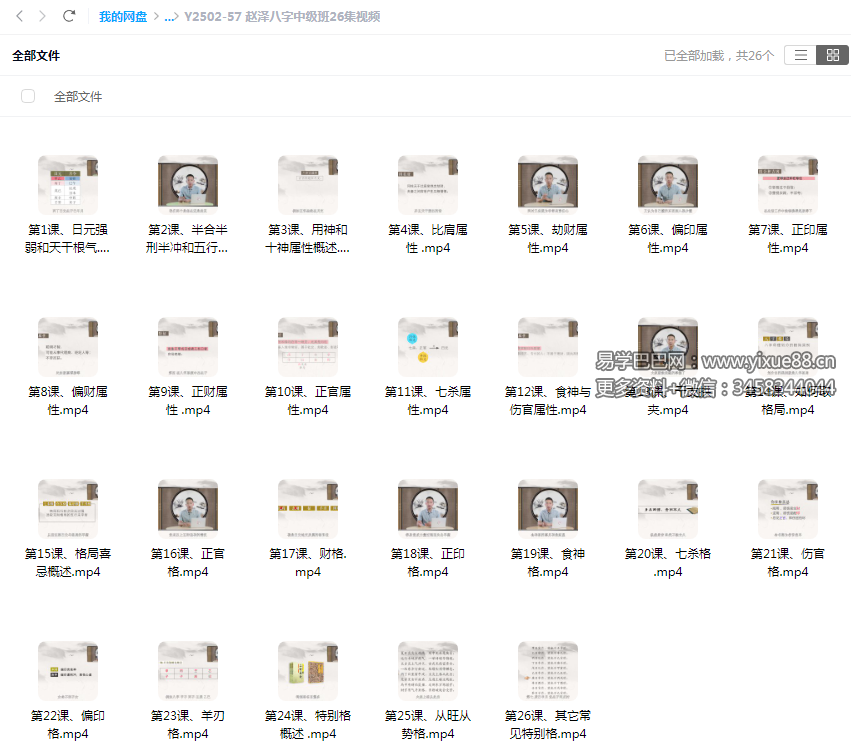Open video 第4课 比肩属性
851x748 pixels.
[428, 186]
